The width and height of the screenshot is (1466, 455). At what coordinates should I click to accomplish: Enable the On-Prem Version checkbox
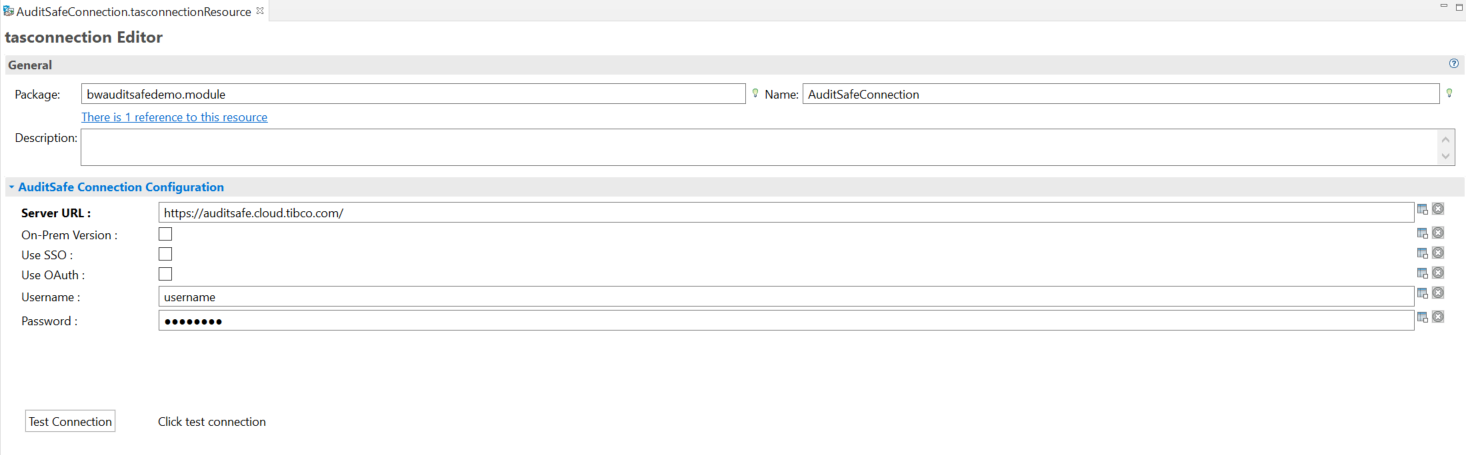(165, 234)
